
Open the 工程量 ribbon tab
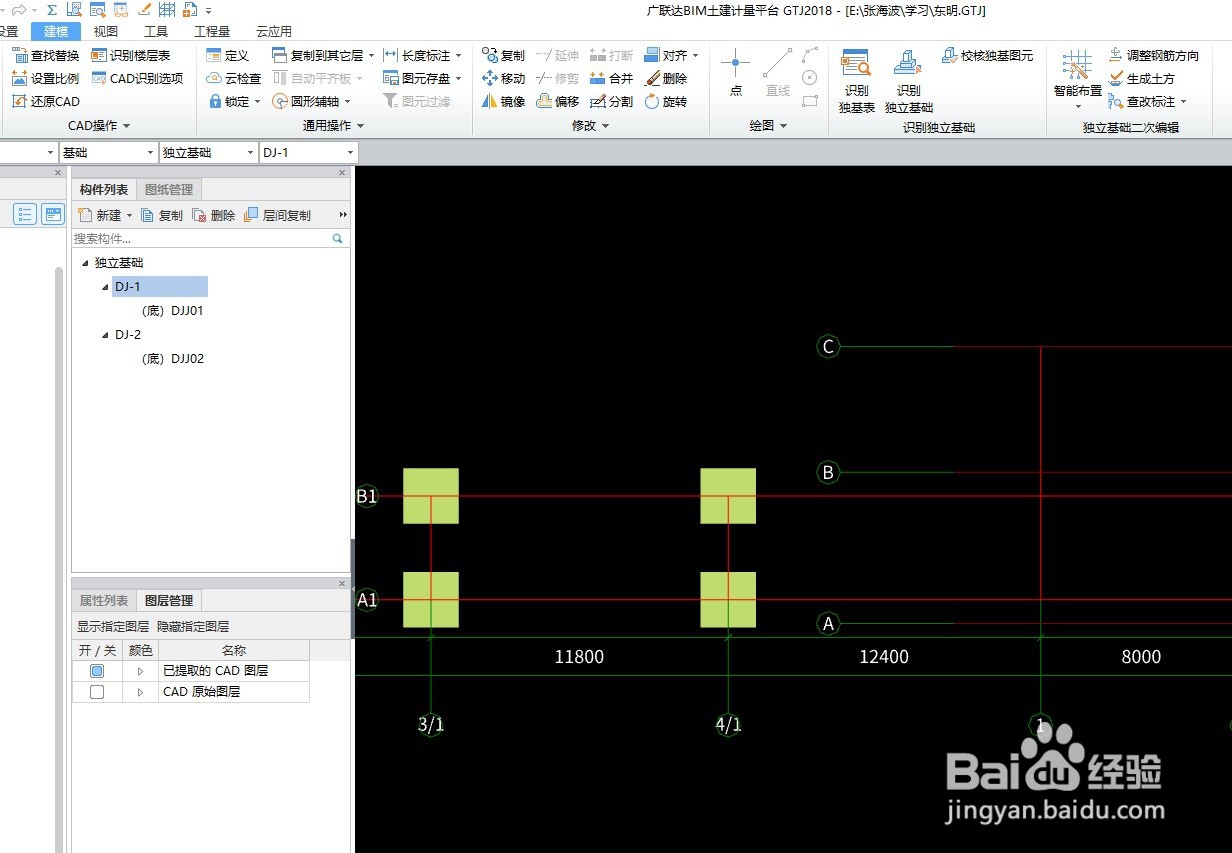coord(211,31)
